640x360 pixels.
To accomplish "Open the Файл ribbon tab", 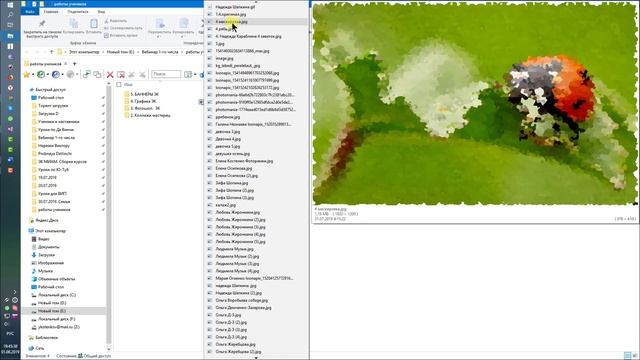I will [30, 12].
